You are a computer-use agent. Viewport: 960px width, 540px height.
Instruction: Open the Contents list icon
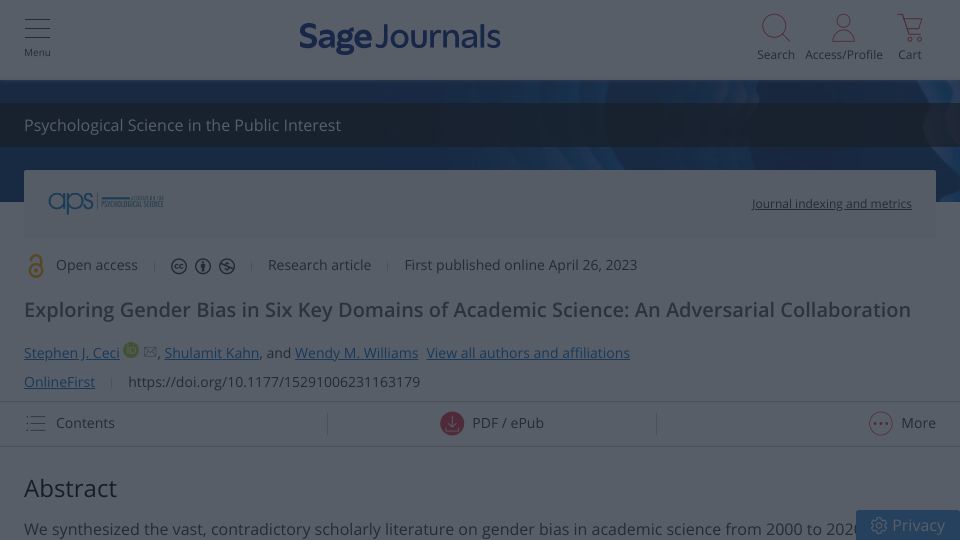(x=36, y=423)
